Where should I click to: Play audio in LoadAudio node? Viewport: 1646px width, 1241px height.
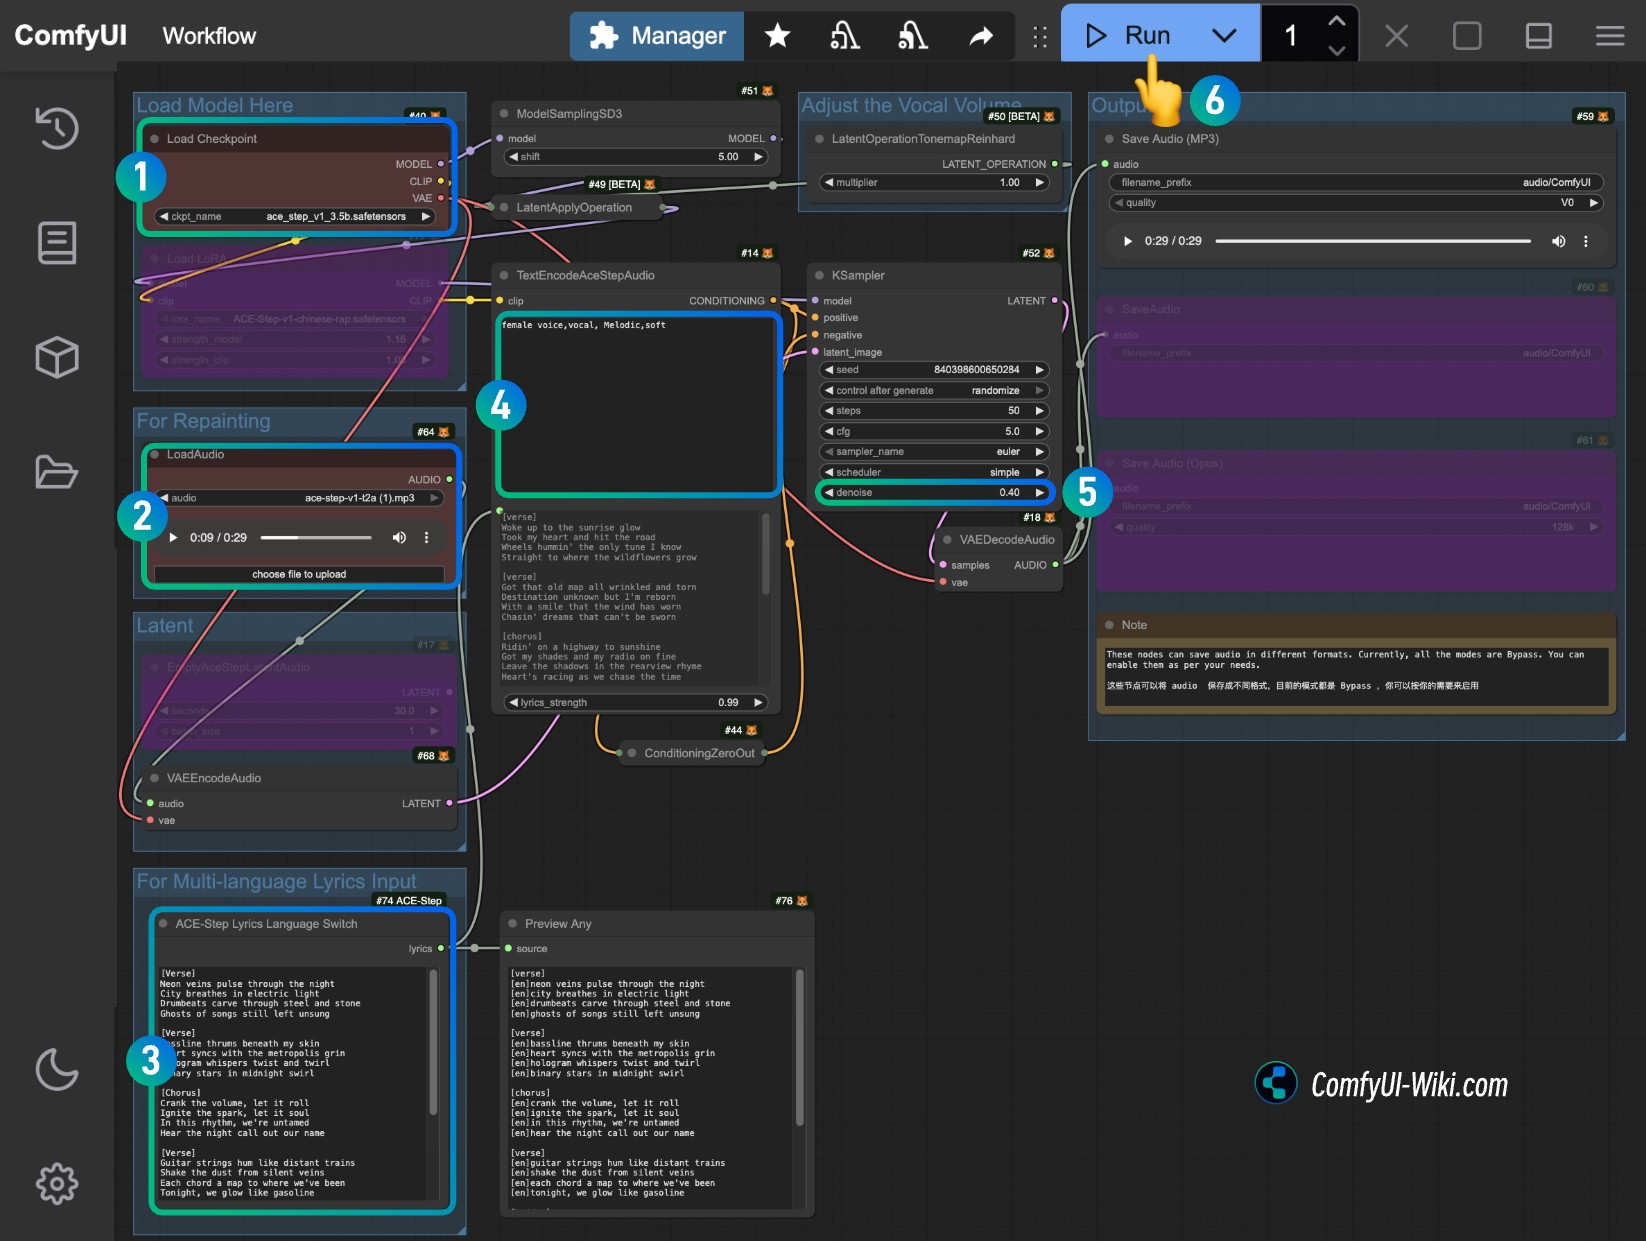173,538
